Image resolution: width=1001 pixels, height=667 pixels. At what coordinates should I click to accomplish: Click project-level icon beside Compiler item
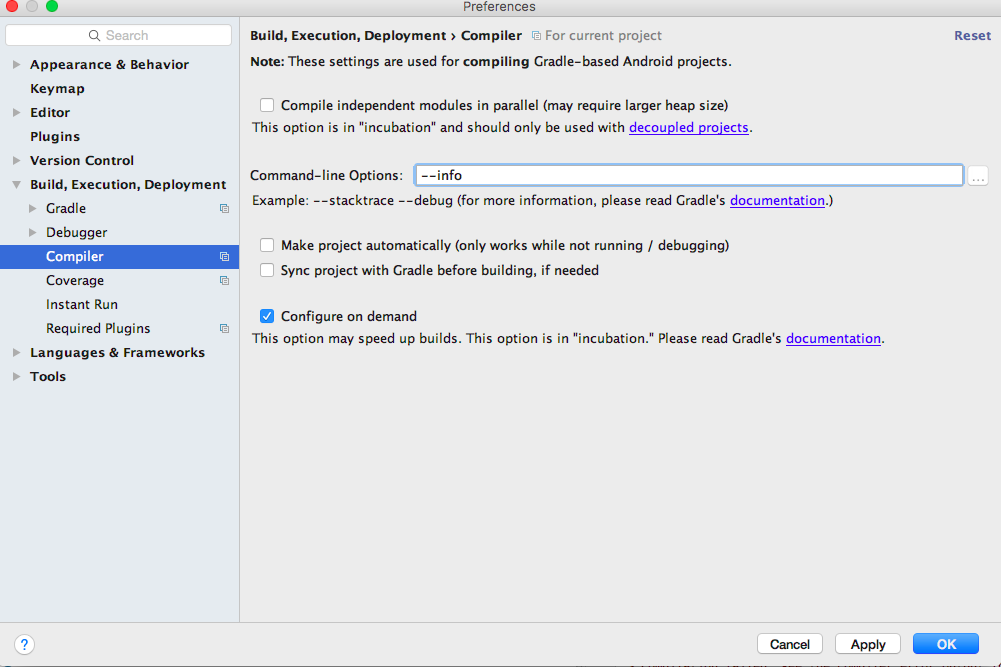pyautogui.click(x=224, y=257)
